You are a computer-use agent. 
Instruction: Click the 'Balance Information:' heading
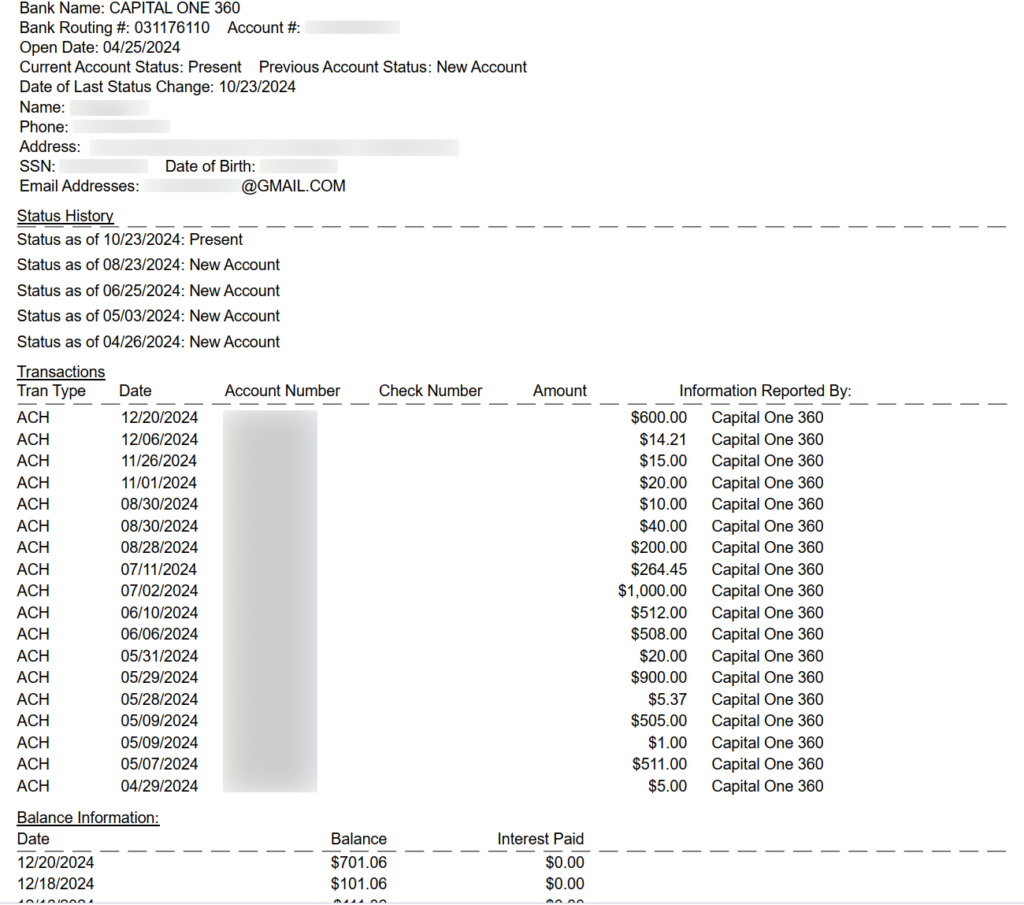click(88, 818)
